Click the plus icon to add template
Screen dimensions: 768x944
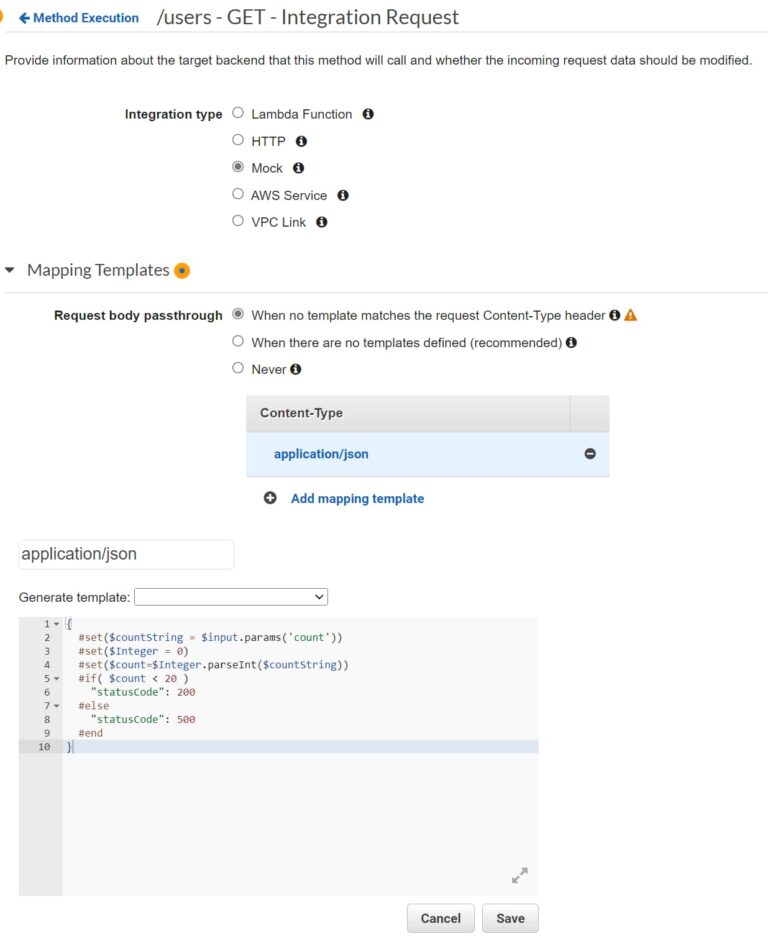click(x=270, y=498)
